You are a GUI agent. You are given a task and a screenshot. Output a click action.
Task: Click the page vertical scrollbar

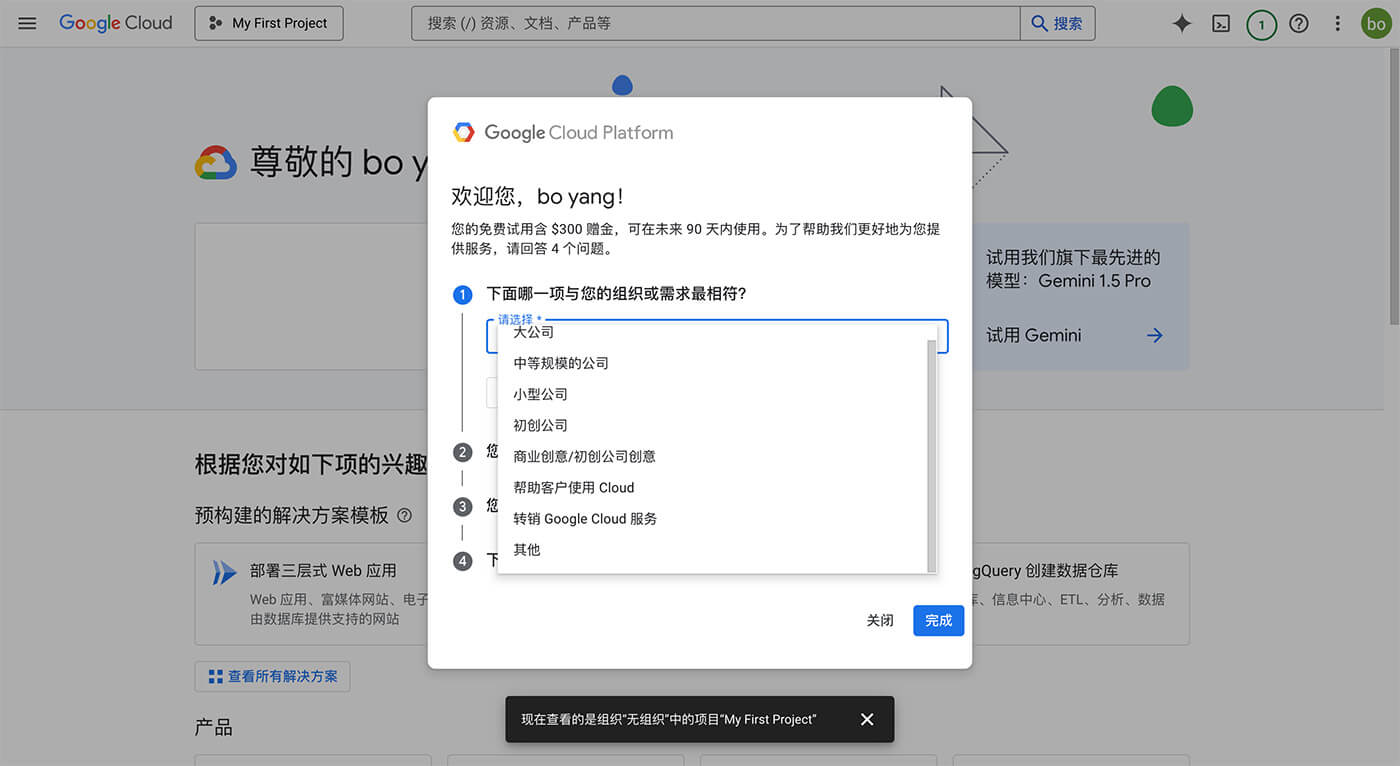point(1393,188)
